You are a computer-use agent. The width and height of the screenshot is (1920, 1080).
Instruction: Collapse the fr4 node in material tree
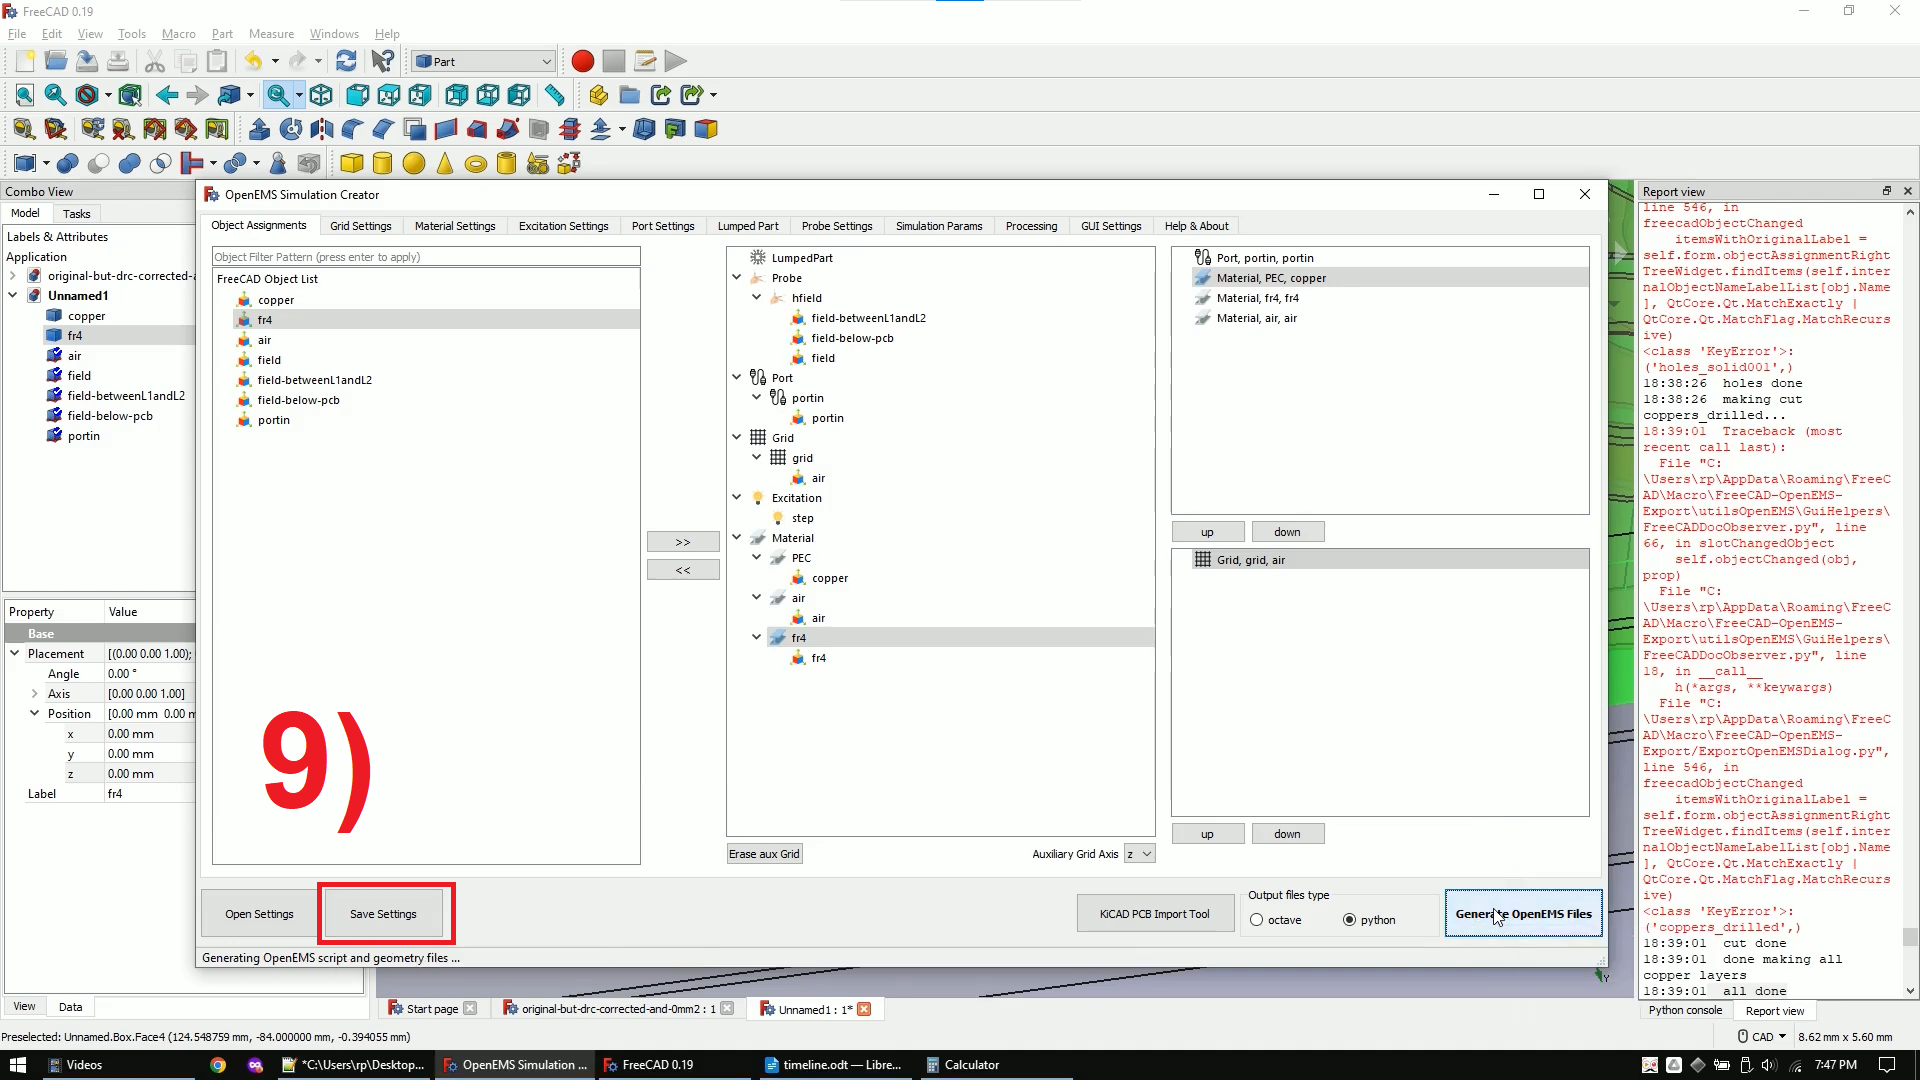(756, 637)
